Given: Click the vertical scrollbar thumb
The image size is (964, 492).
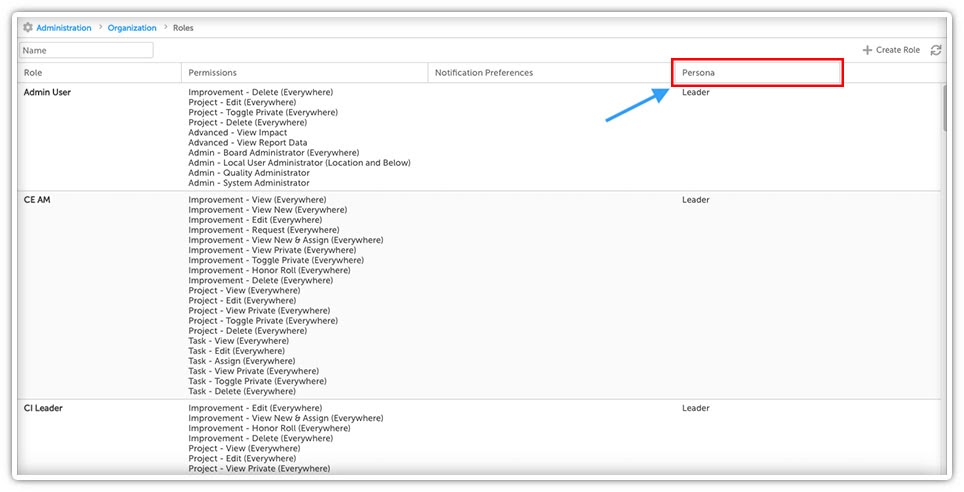Looking at the screenshot, I should (x=944, y=108).
